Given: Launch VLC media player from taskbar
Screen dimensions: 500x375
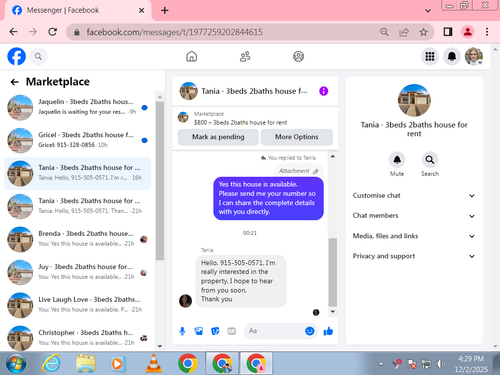Looking at the screenshot, I should coord(153,363).
